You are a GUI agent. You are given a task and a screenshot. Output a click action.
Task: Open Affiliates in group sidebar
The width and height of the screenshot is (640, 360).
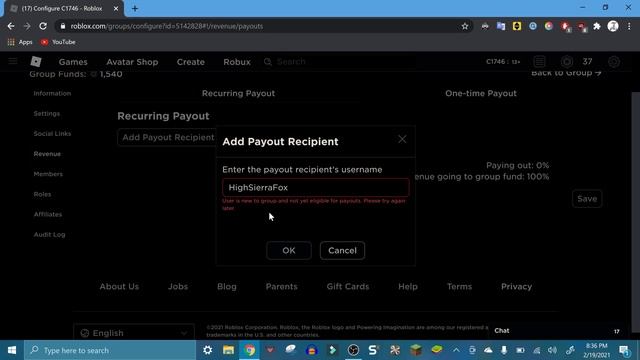48,214
